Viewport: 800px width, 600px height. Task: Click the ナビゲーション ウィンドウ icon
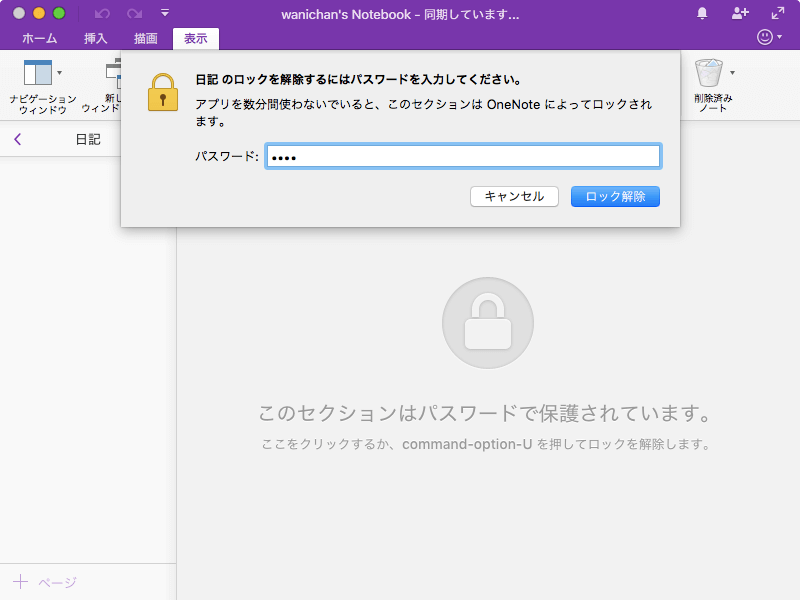tap(38, 72)
